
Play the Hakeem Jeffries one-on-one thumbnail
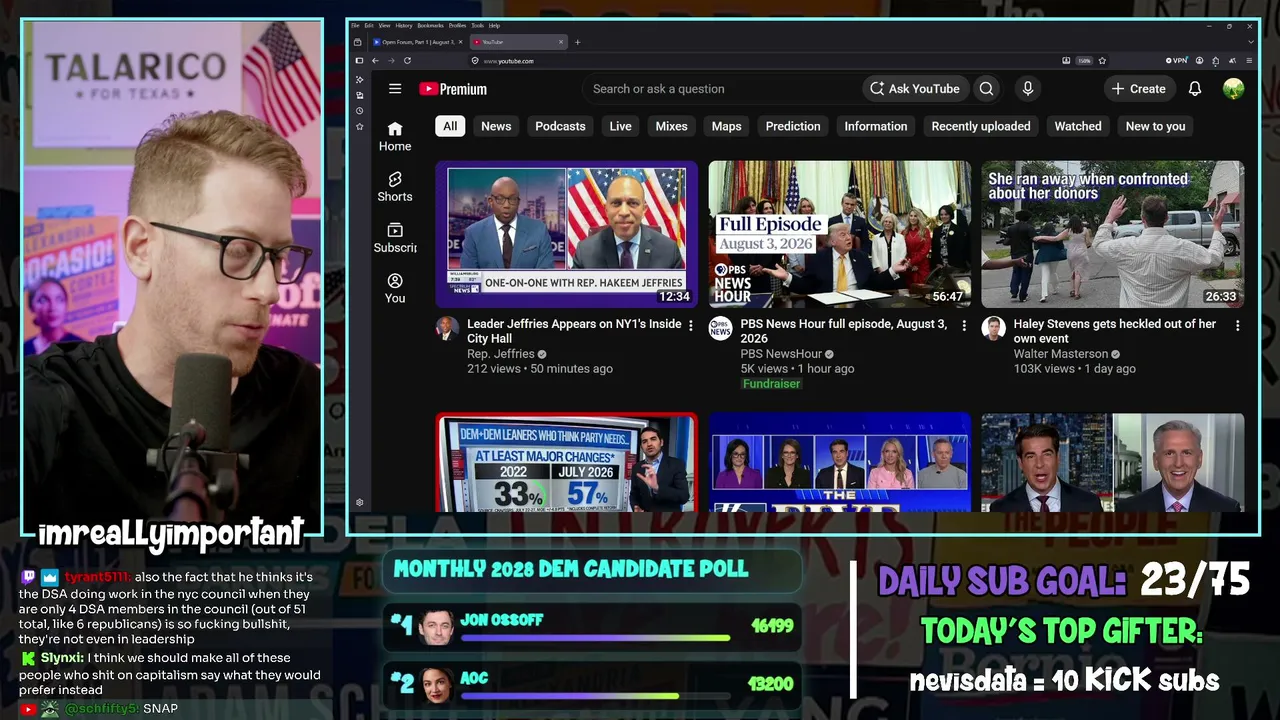coord(566,234)
